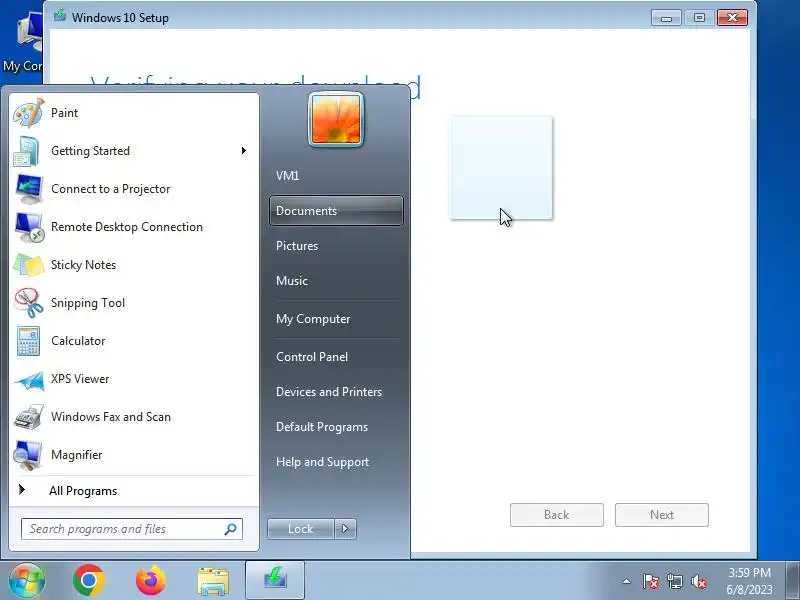Image resolution: width=800 pixels, height=600 pixels.
Task: Click the Start orb button
Action: 27,580
